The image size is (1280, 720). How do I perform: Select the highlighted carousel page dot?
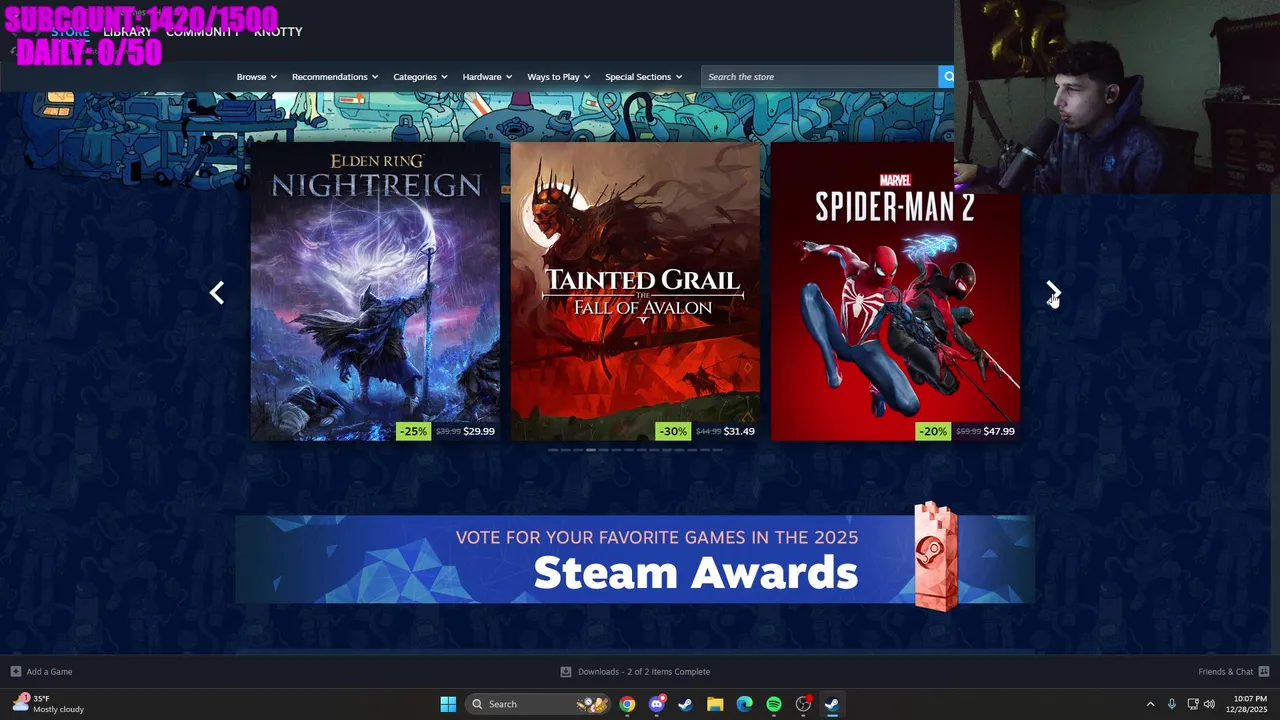tap(591, 450)
